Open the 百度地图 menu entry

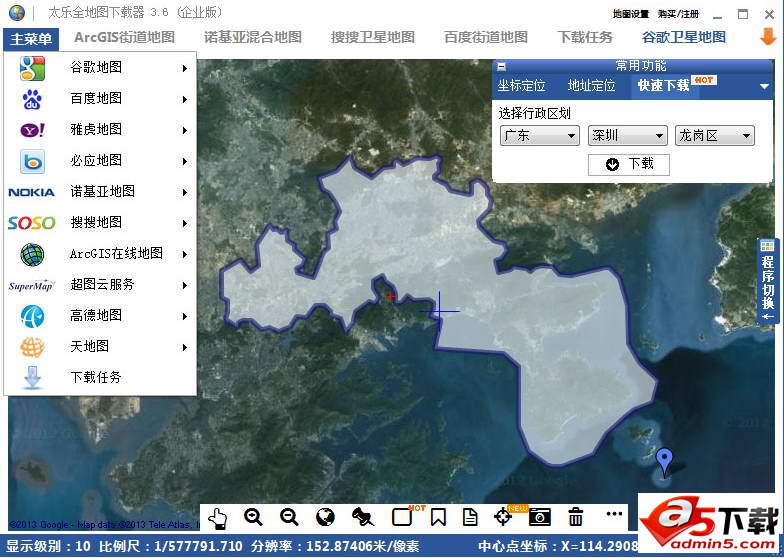100,99
